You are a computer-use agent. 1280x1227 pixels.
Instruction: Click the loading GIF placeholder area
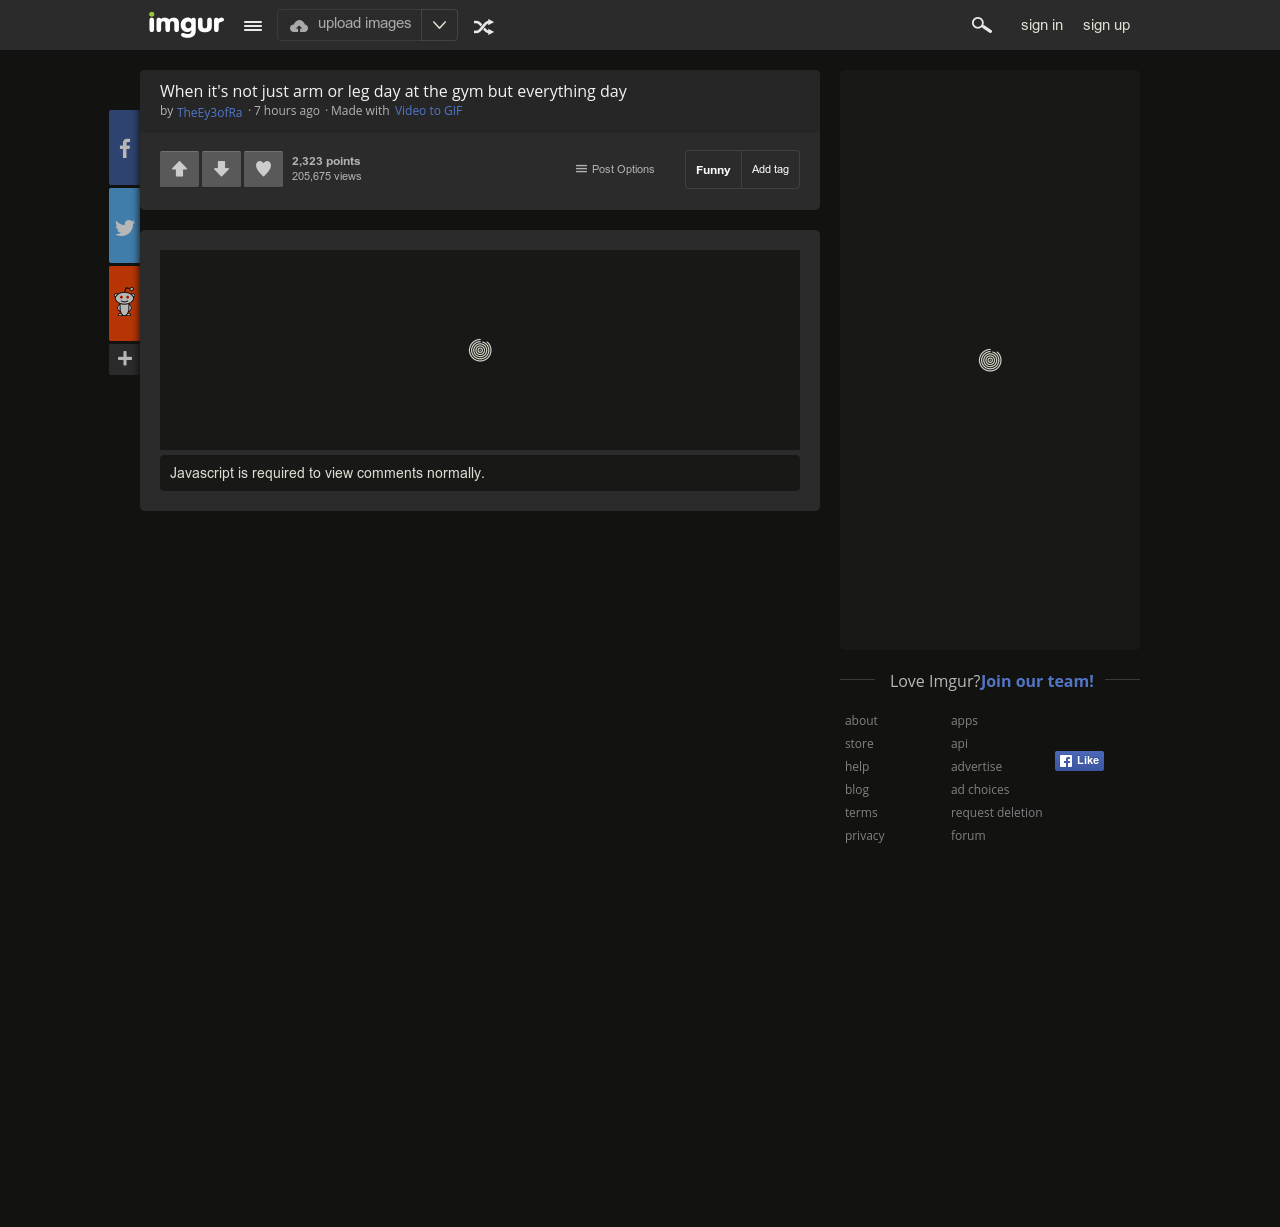pos(480,350)
